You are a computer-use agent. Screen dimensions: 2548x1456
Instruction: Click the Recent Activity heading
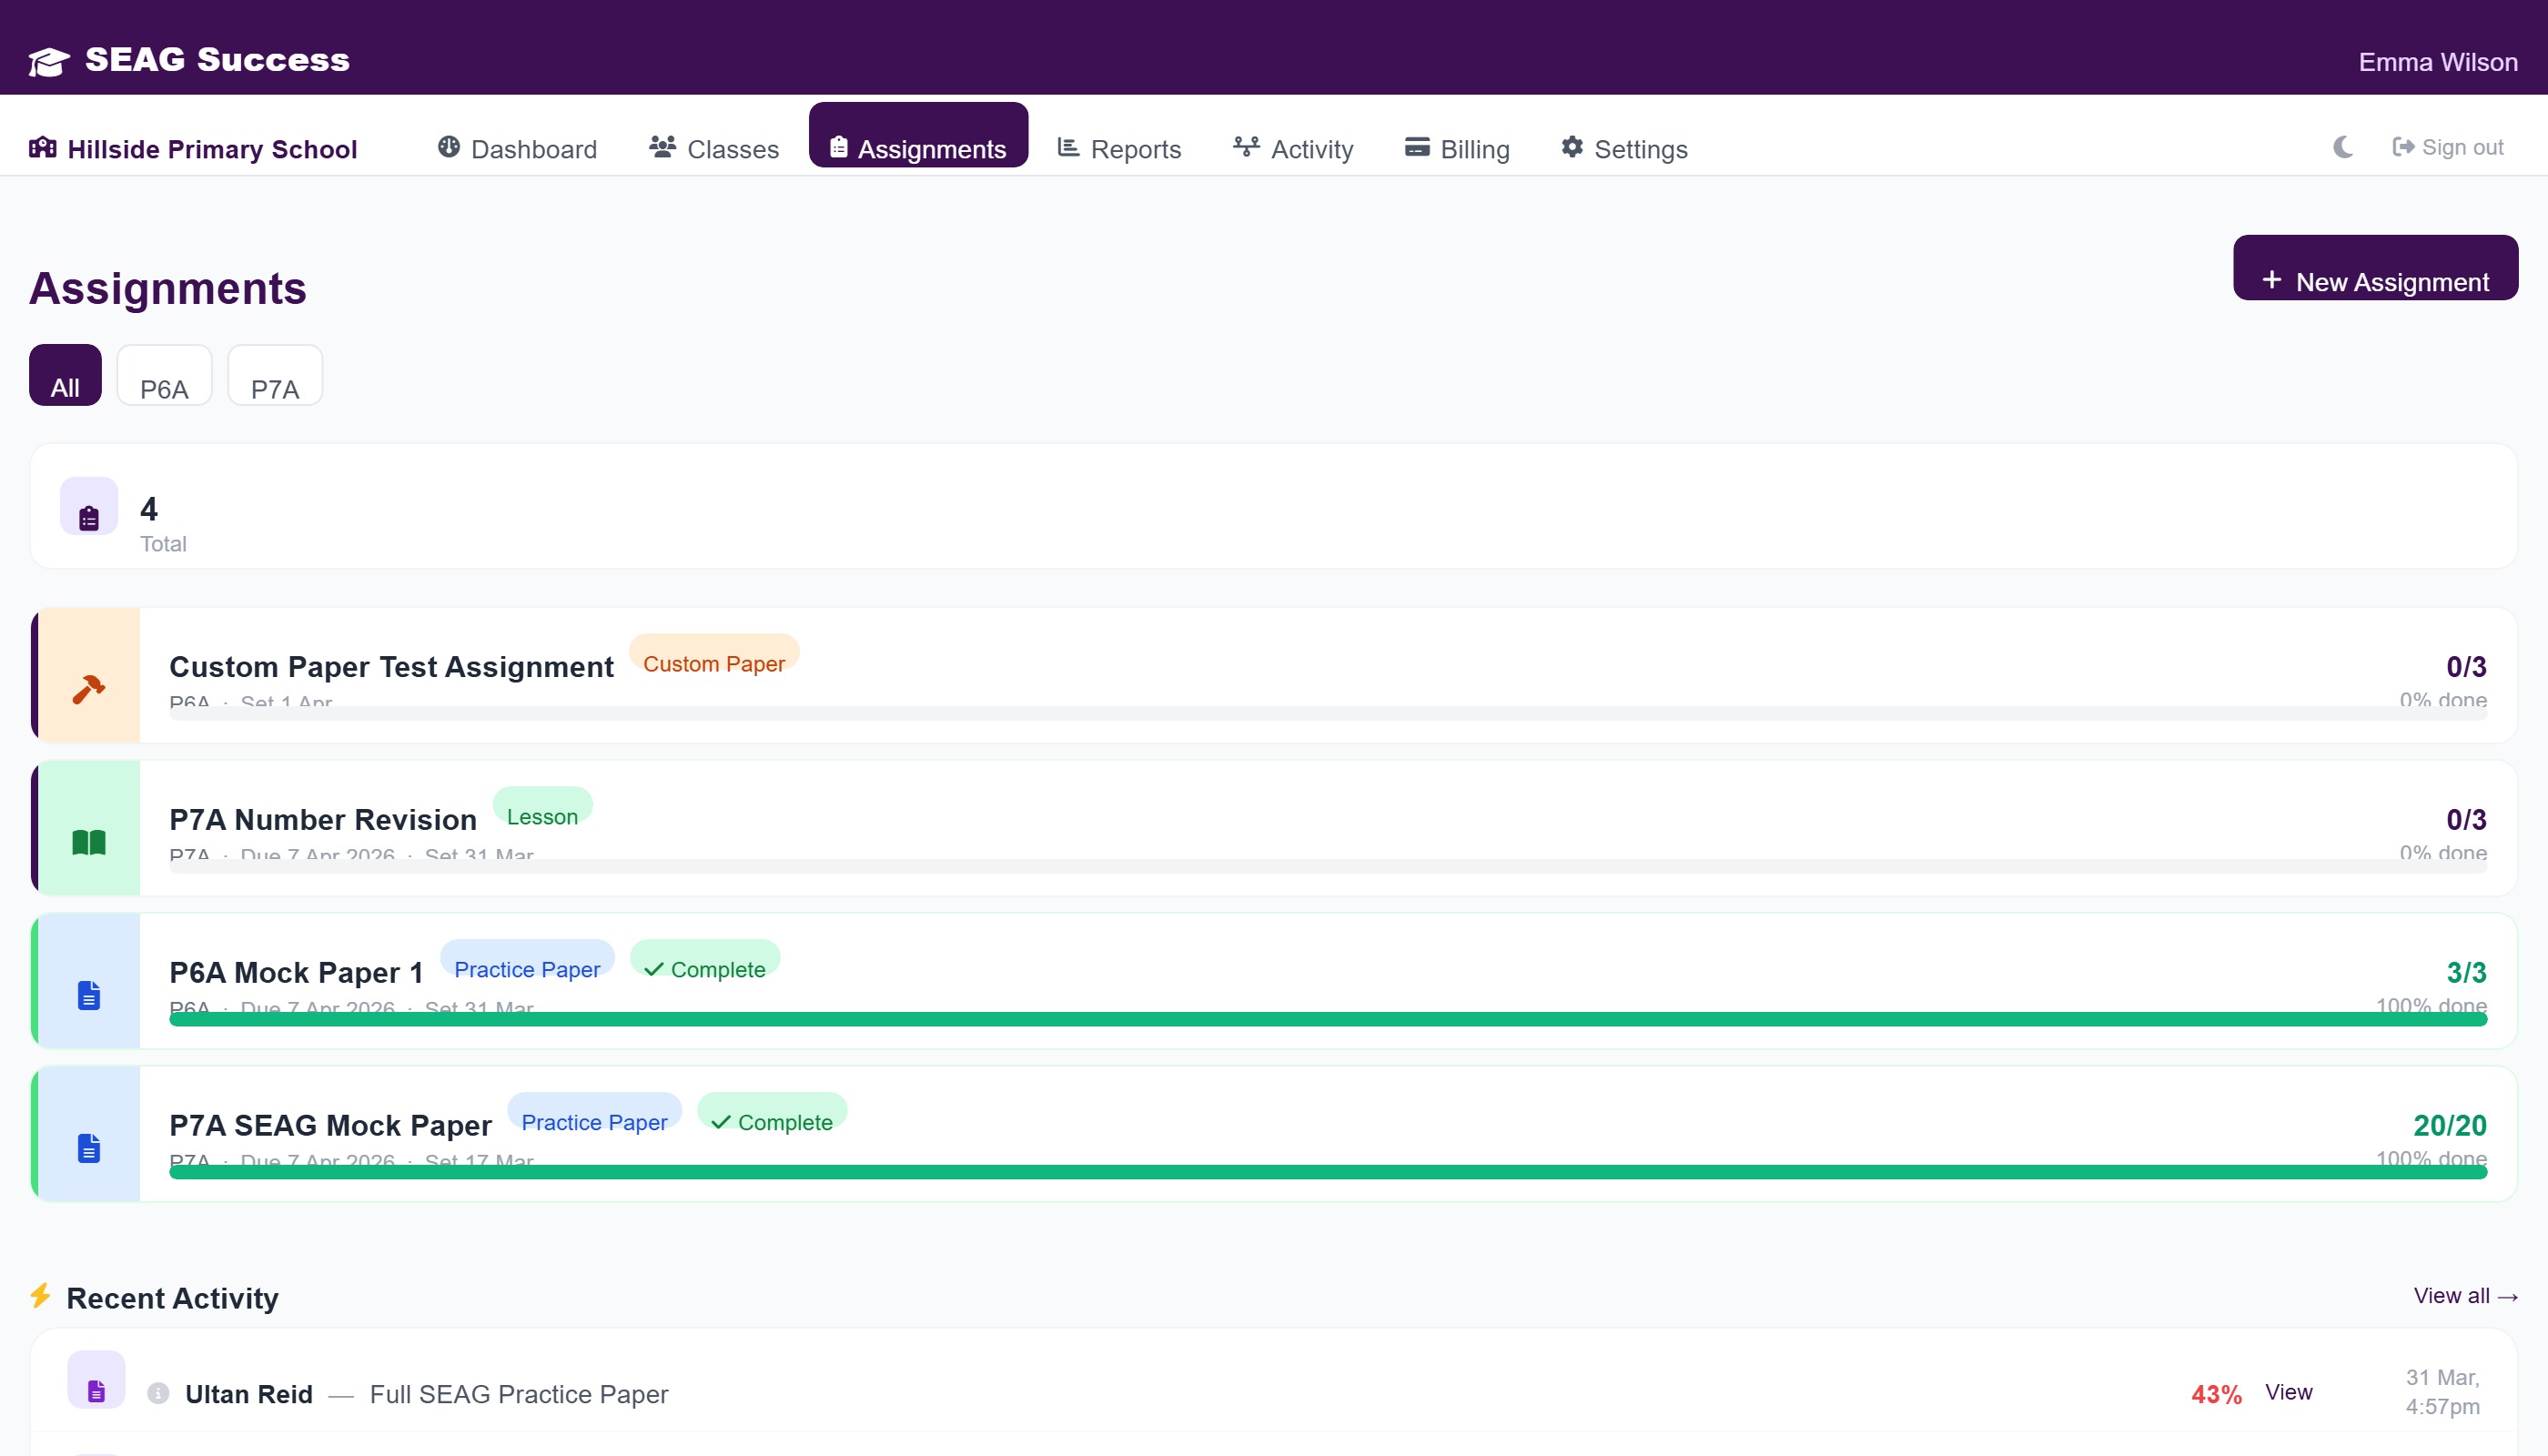pos(172,1298)
